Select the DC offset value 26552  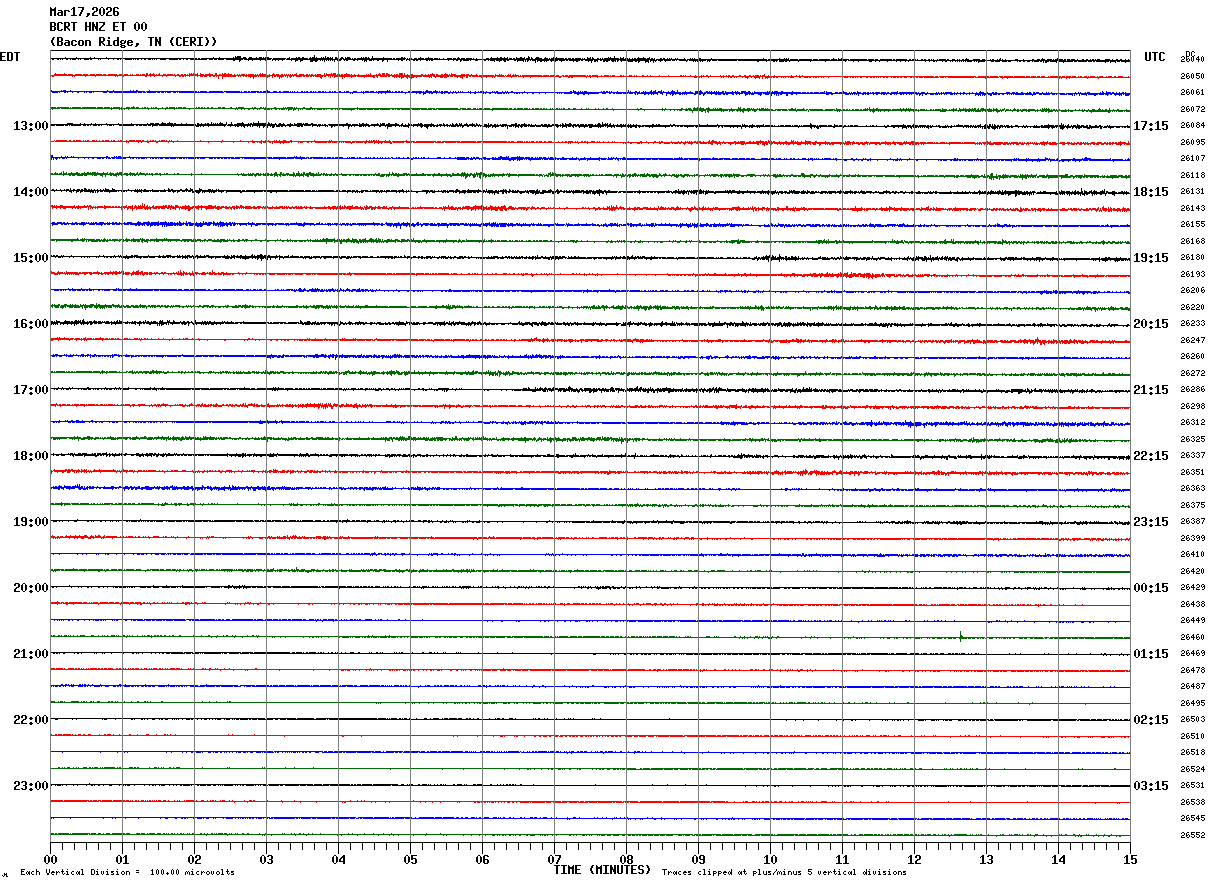1192,836
